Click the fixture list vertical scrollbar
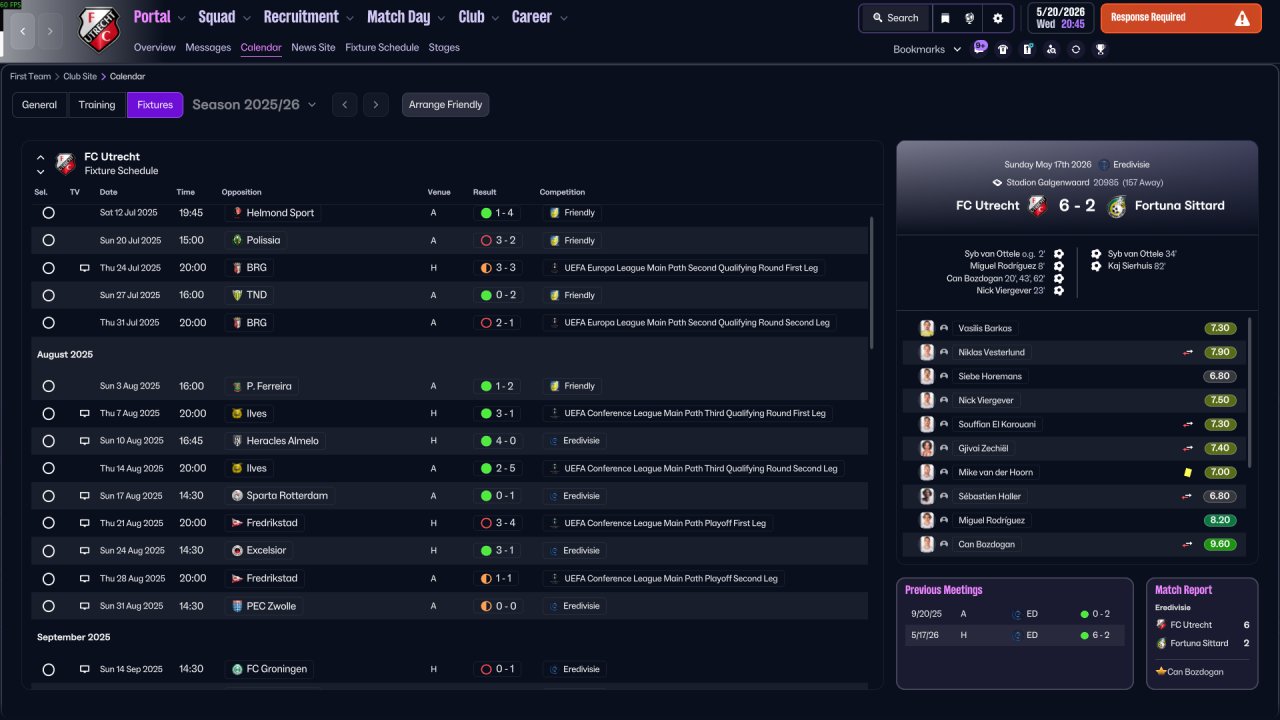 point(873,282)
